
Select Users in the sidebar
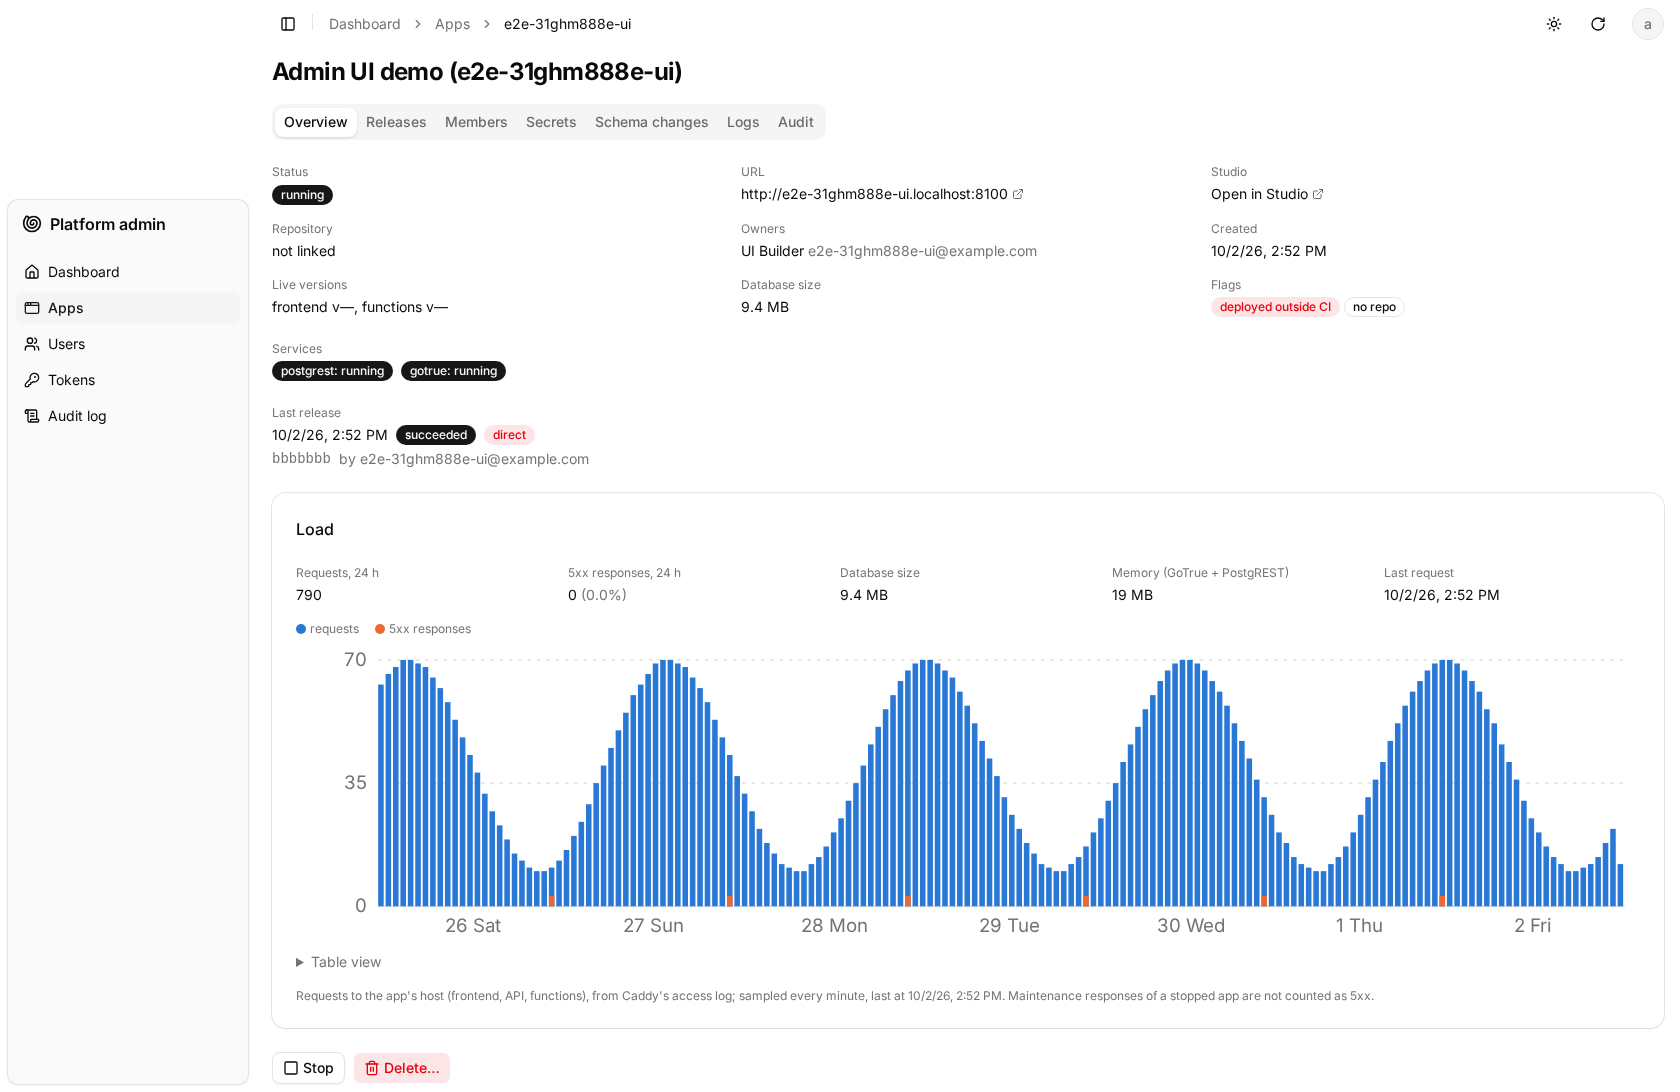[x=128, y=344]
